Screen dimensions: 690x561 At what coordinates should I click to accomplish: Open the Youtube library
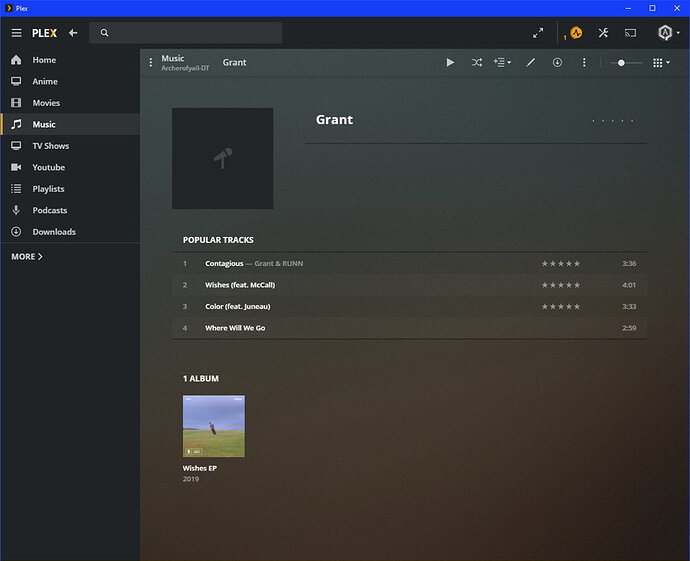pos(70,168)
